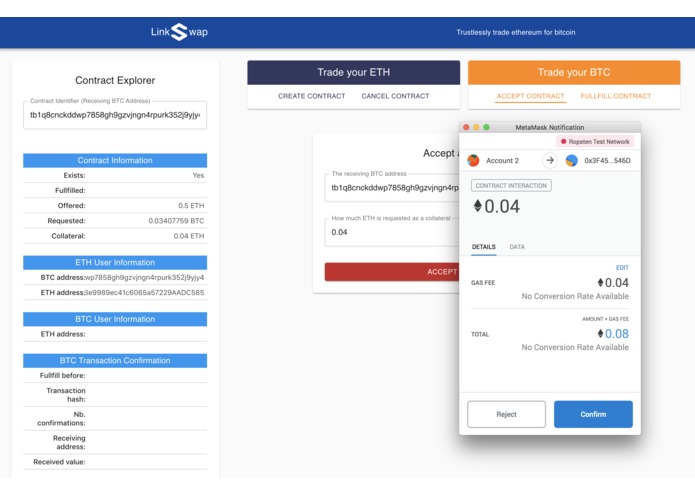Click the 0x3F45...546D address text
This screenshot has height=494, width=695.
[607, 160]
